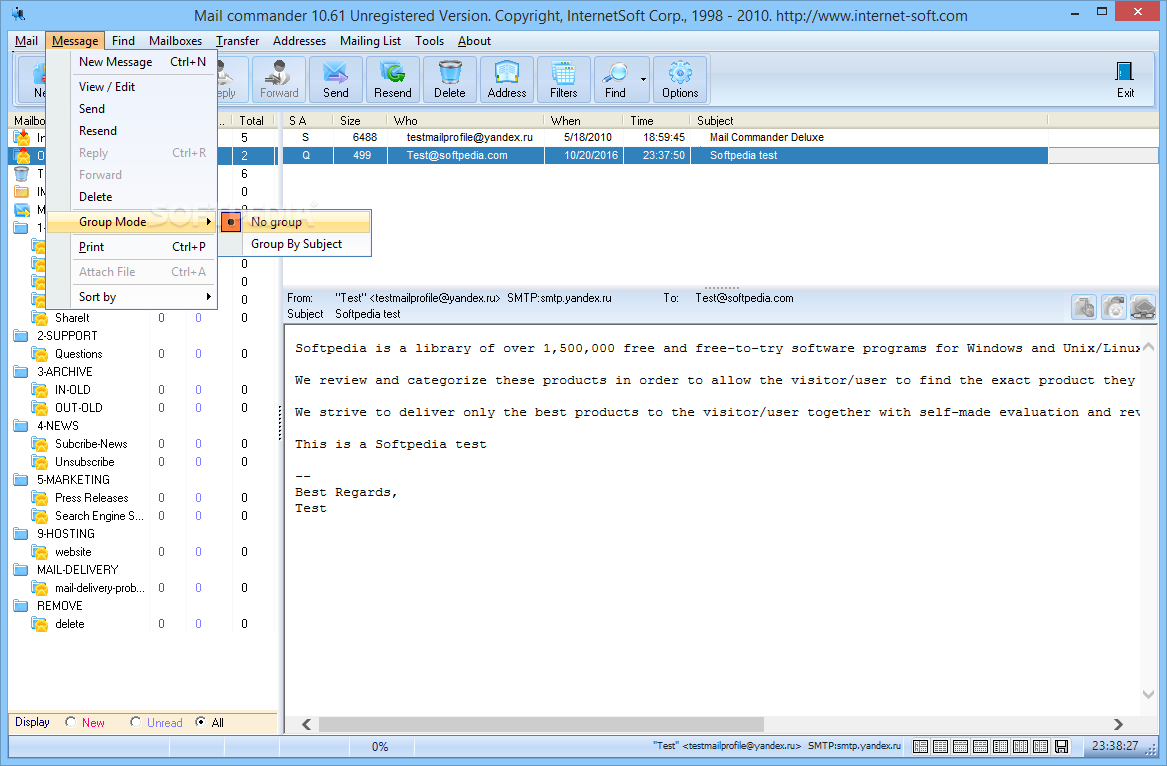Viewport: 1167px width, 766px height.
Task: Select the All display radio button
Action: pyautogui.click(x=200, y=722)
